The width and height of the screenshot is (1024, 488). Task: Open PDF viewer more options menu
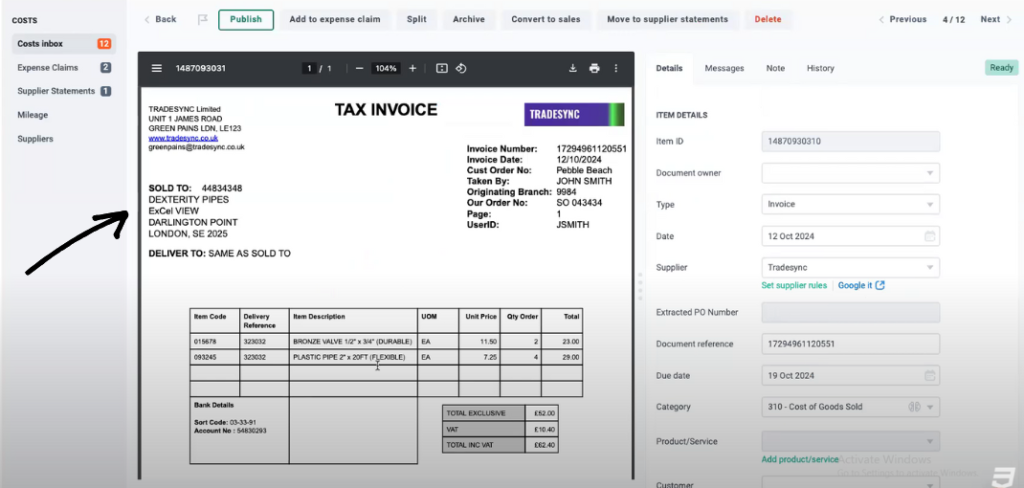[616, 68]
